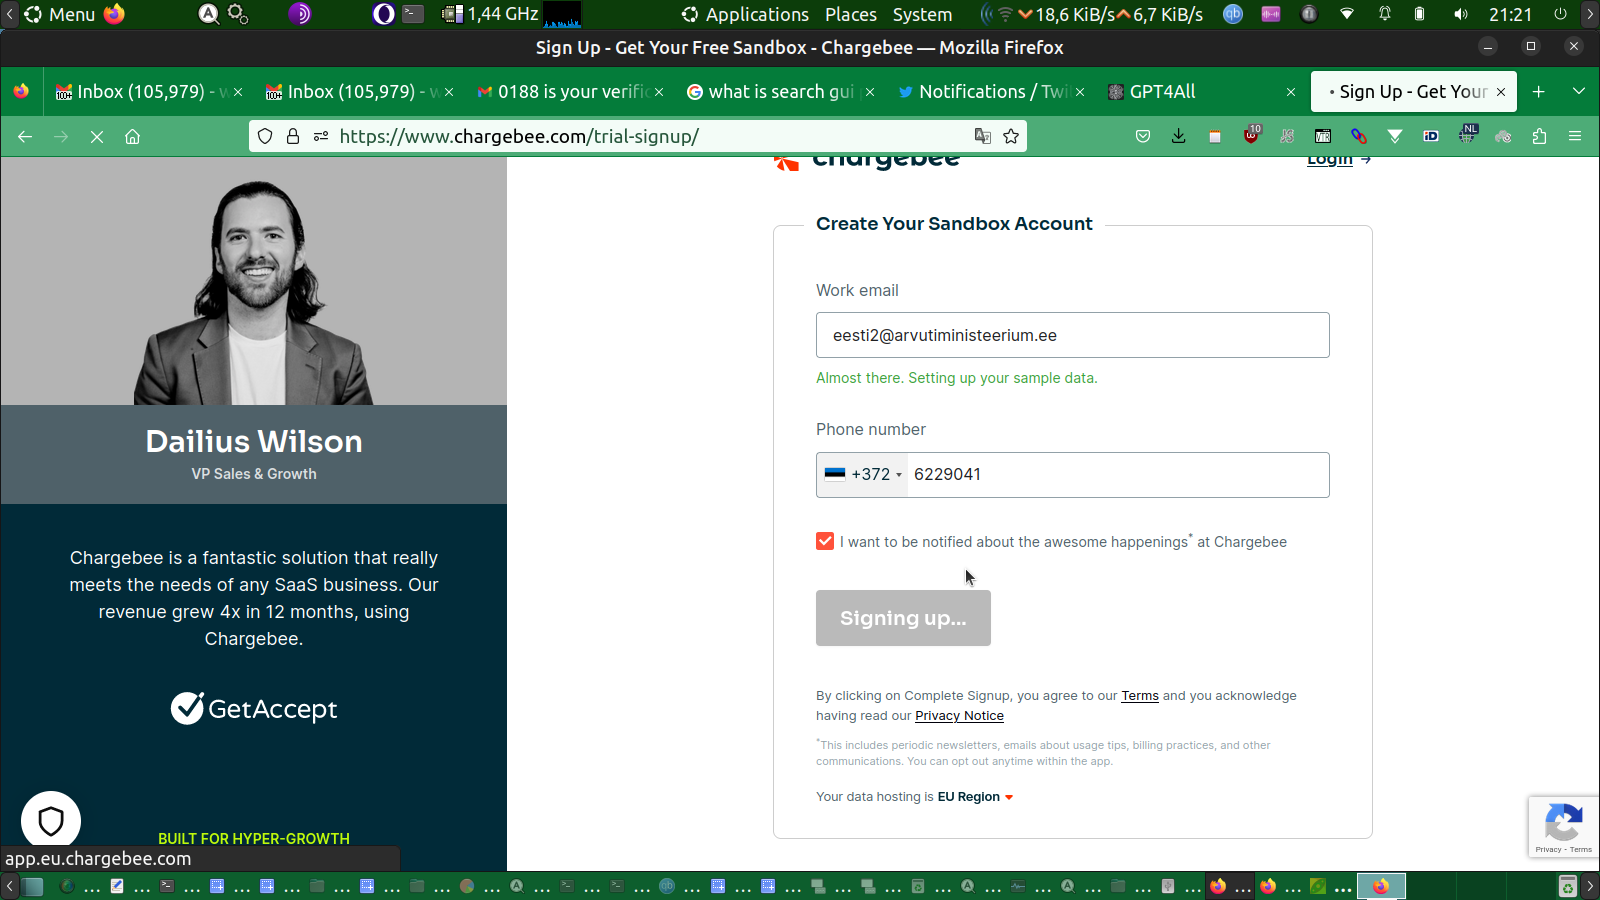The image size is (1600, 900).
Task: Focus the Phone number field
Action: click(x=1118, y=475)
